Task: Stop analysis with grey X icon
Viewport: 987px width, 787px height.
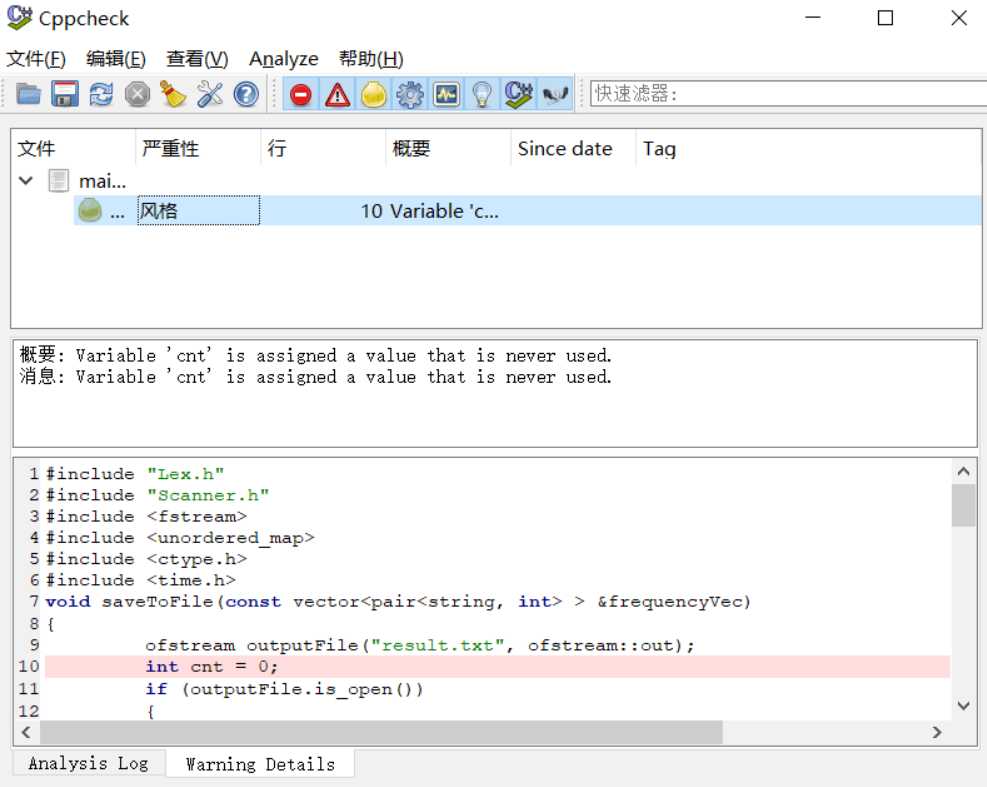Action: [137, 94]
